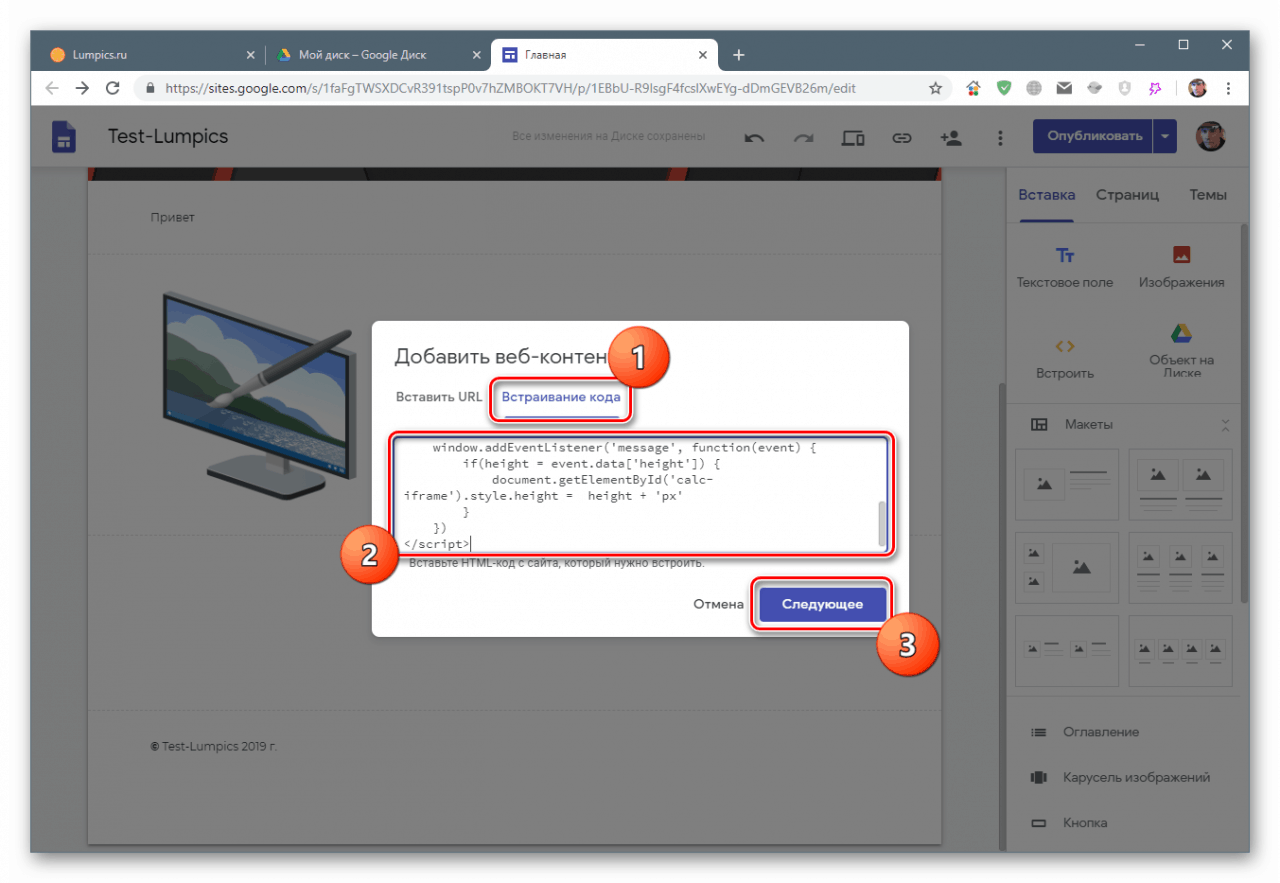1280x883 pixels.
Task: Open the Sites more options menu
Action: point(999,138)
